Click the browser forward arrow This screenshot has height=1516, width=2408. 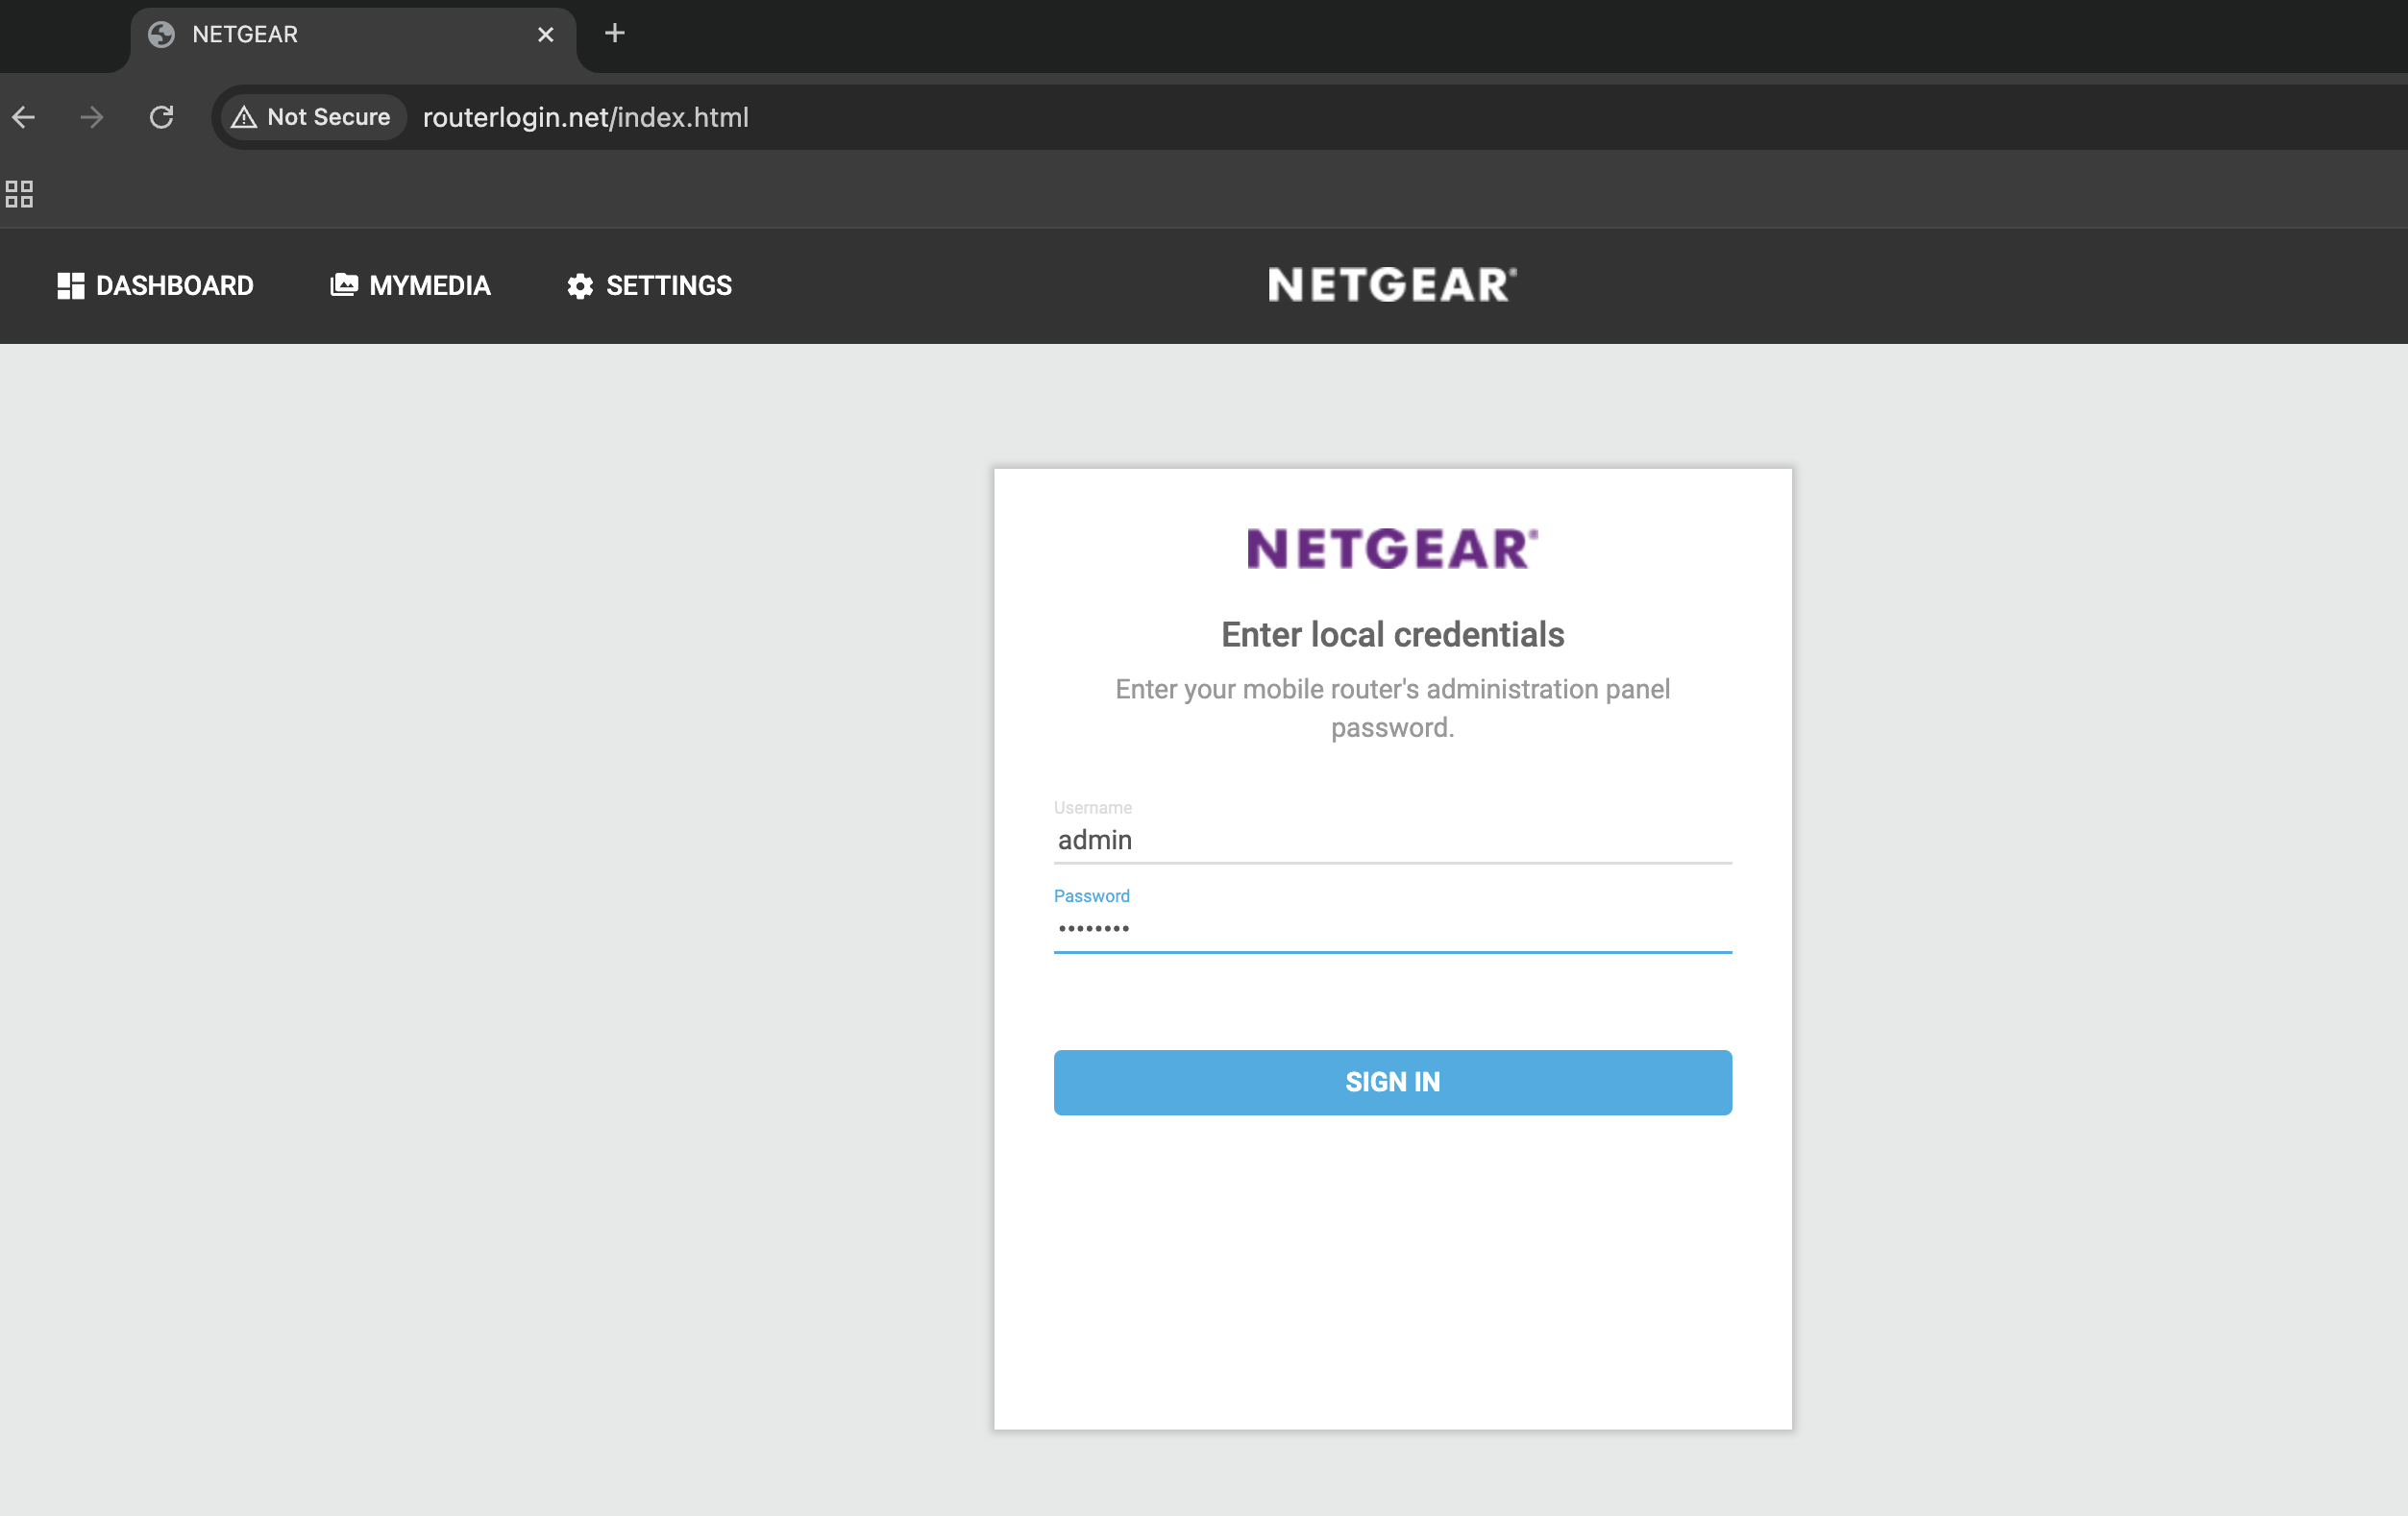(x=91, y=117)
